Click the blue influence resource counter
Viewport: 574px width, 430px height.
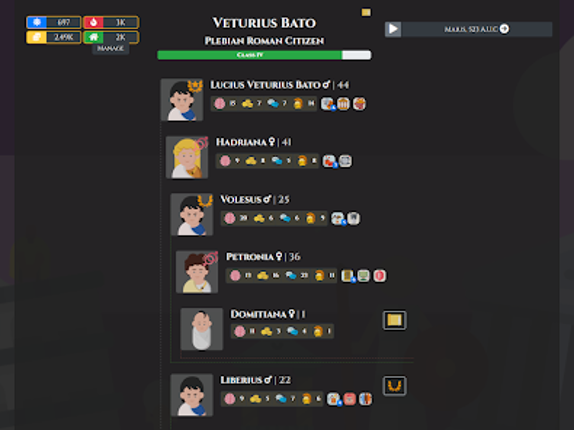[x=54, y=22]
